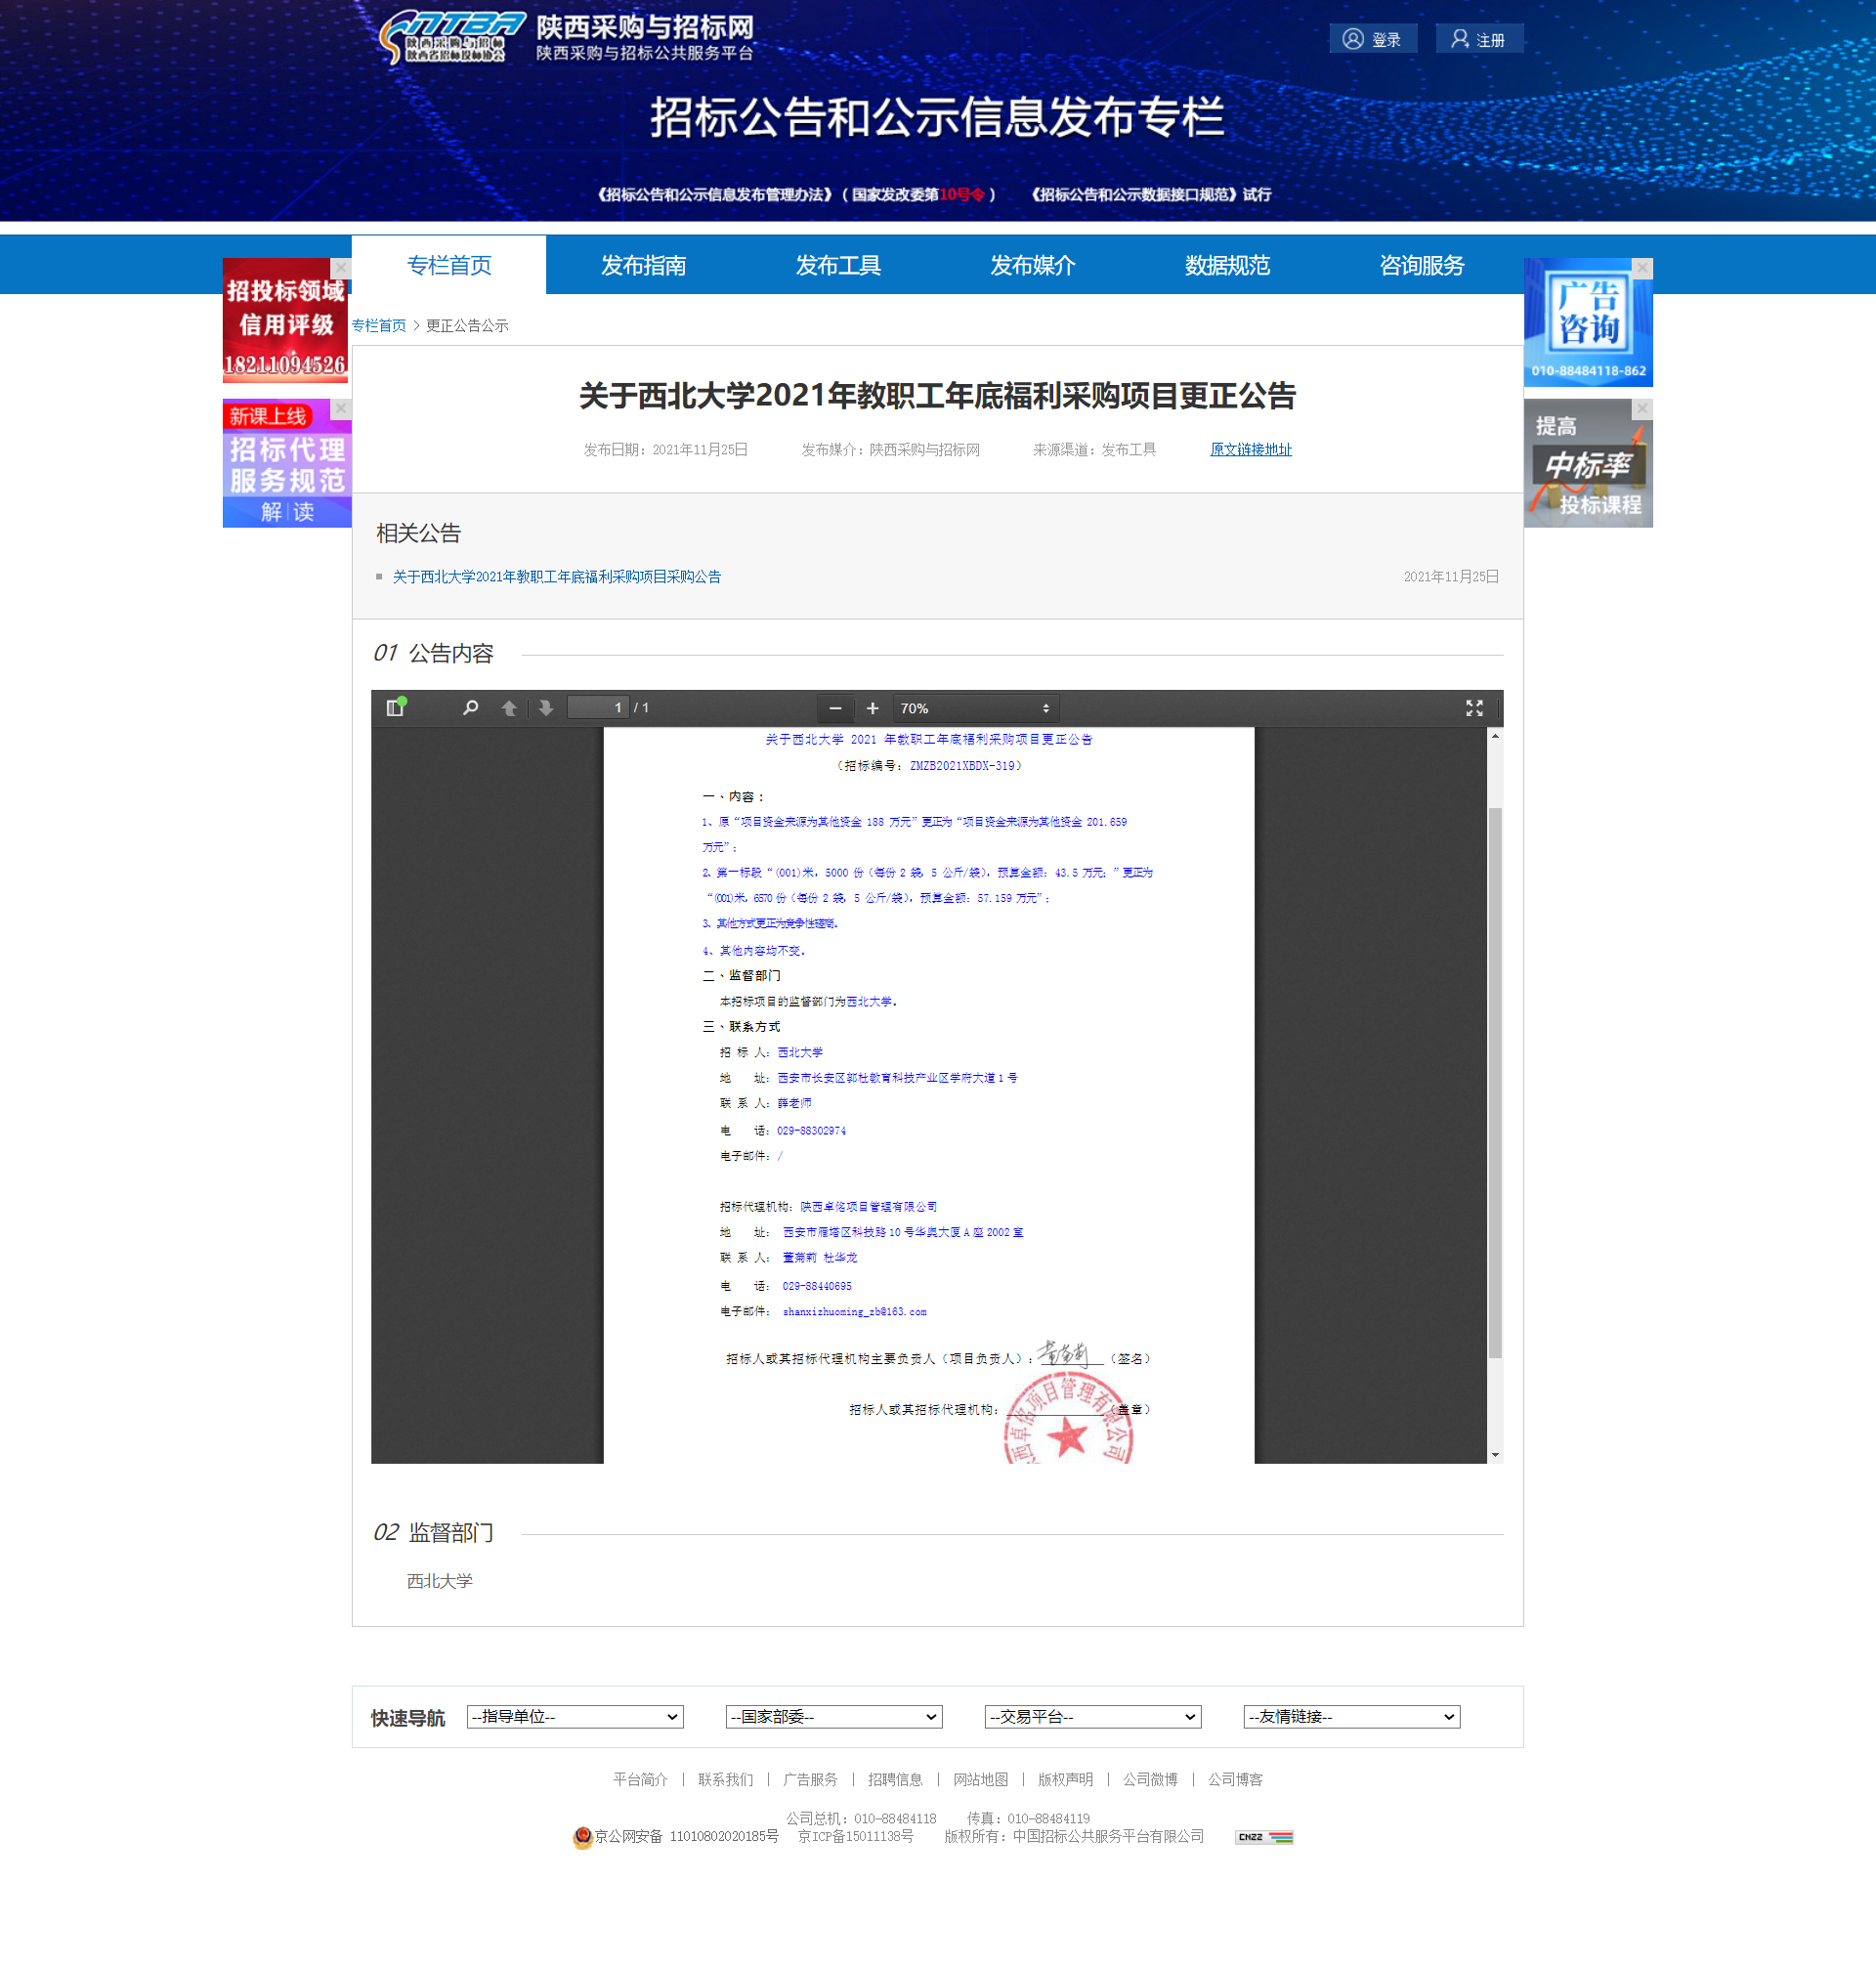This screenshot has width=1876, height=1967.
Task: Switch PDF viewer to fullscreen mode
Action: tap(1474, 708)
